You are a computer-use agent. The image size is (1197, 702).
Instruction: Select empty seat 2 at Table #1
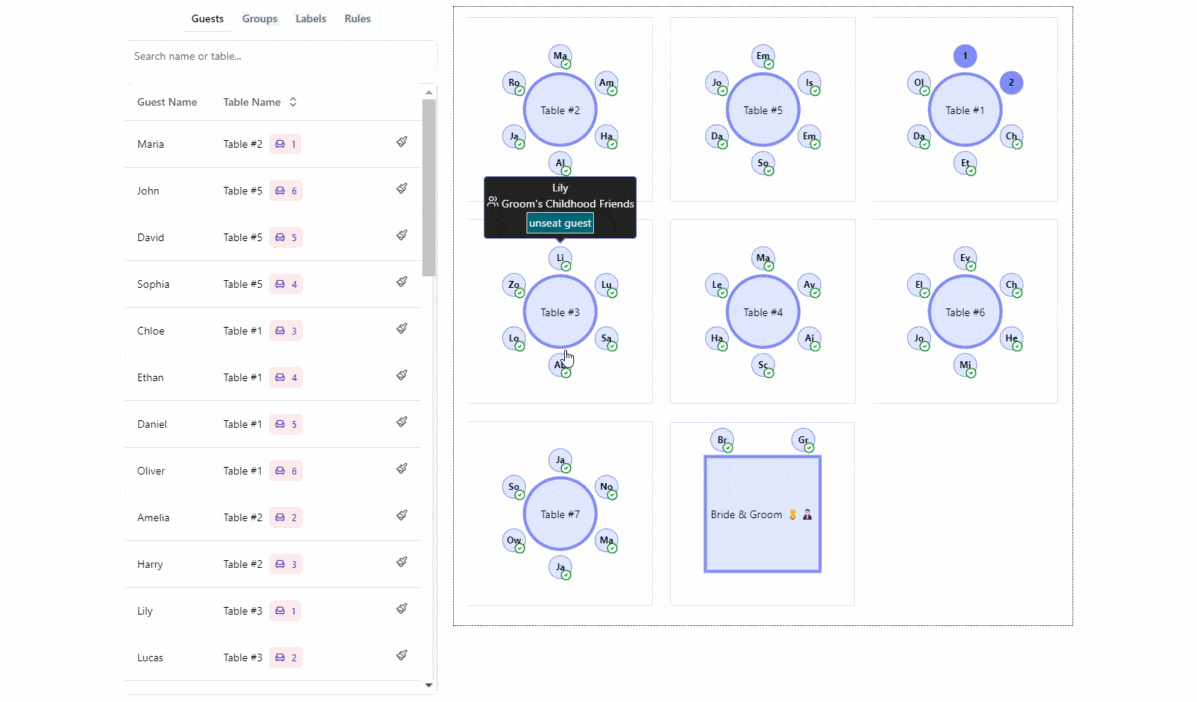(x=1011, y=82)
